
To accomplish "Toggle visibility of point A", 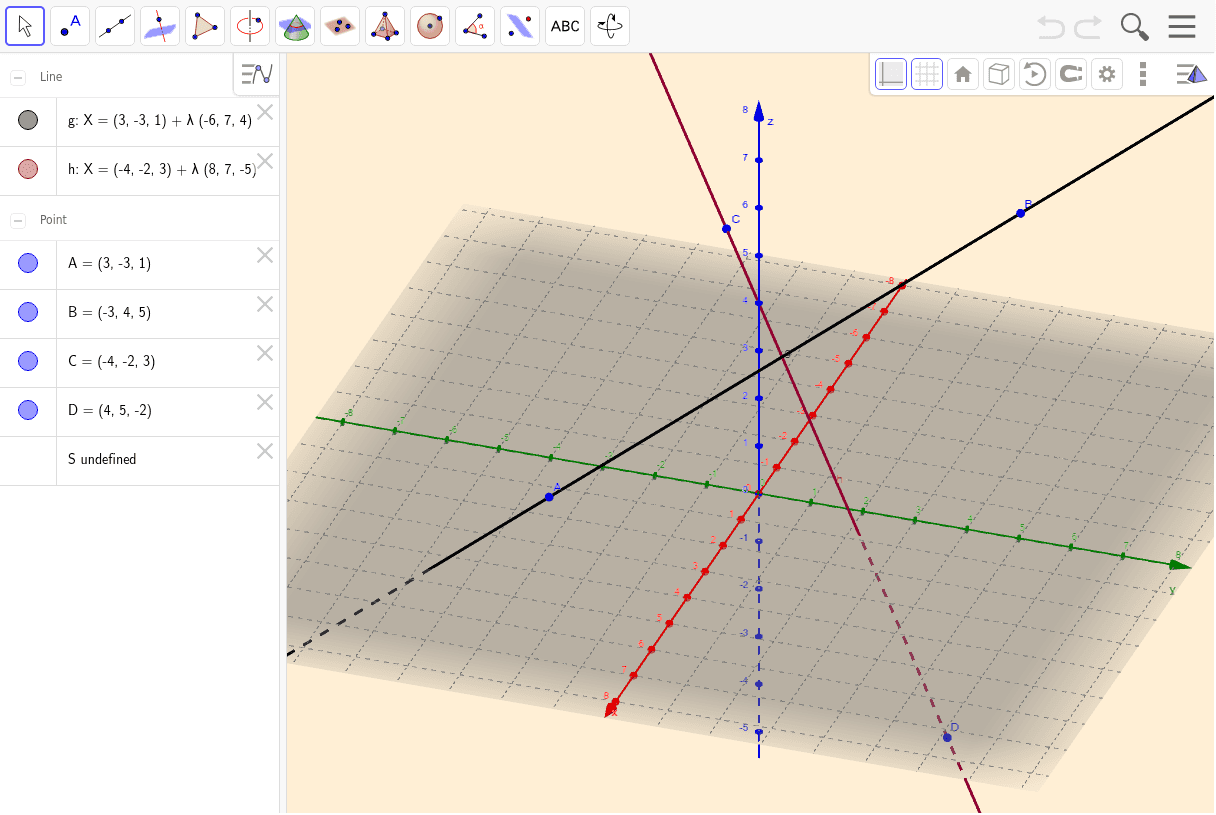I will [x=28, y=263].
